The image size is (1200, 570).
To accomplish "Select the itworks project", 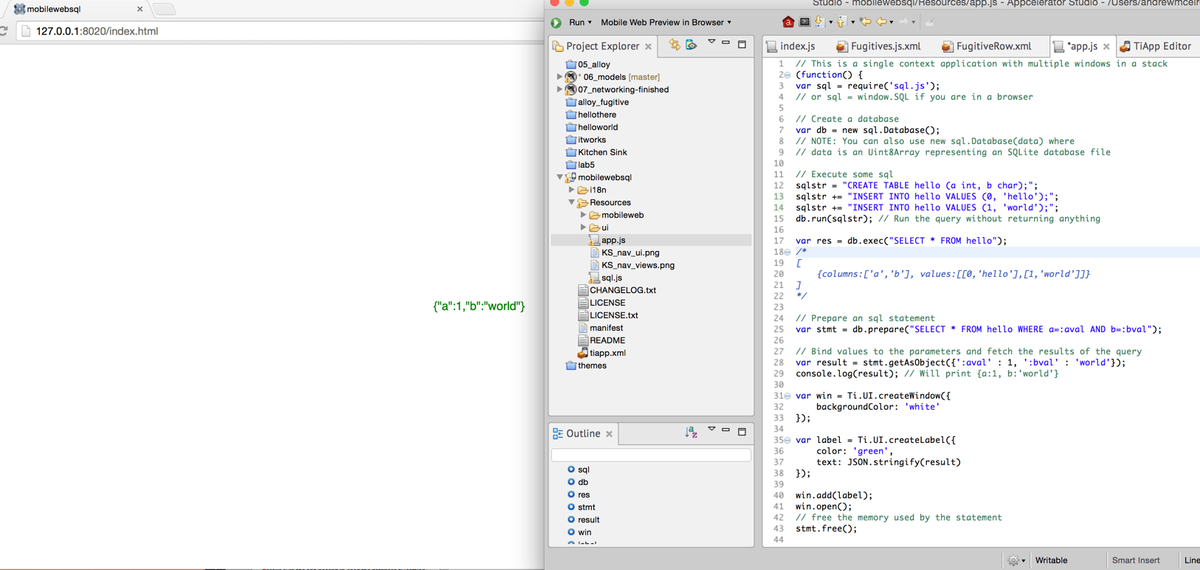I will pyautogui.click(x=586, y=140).
